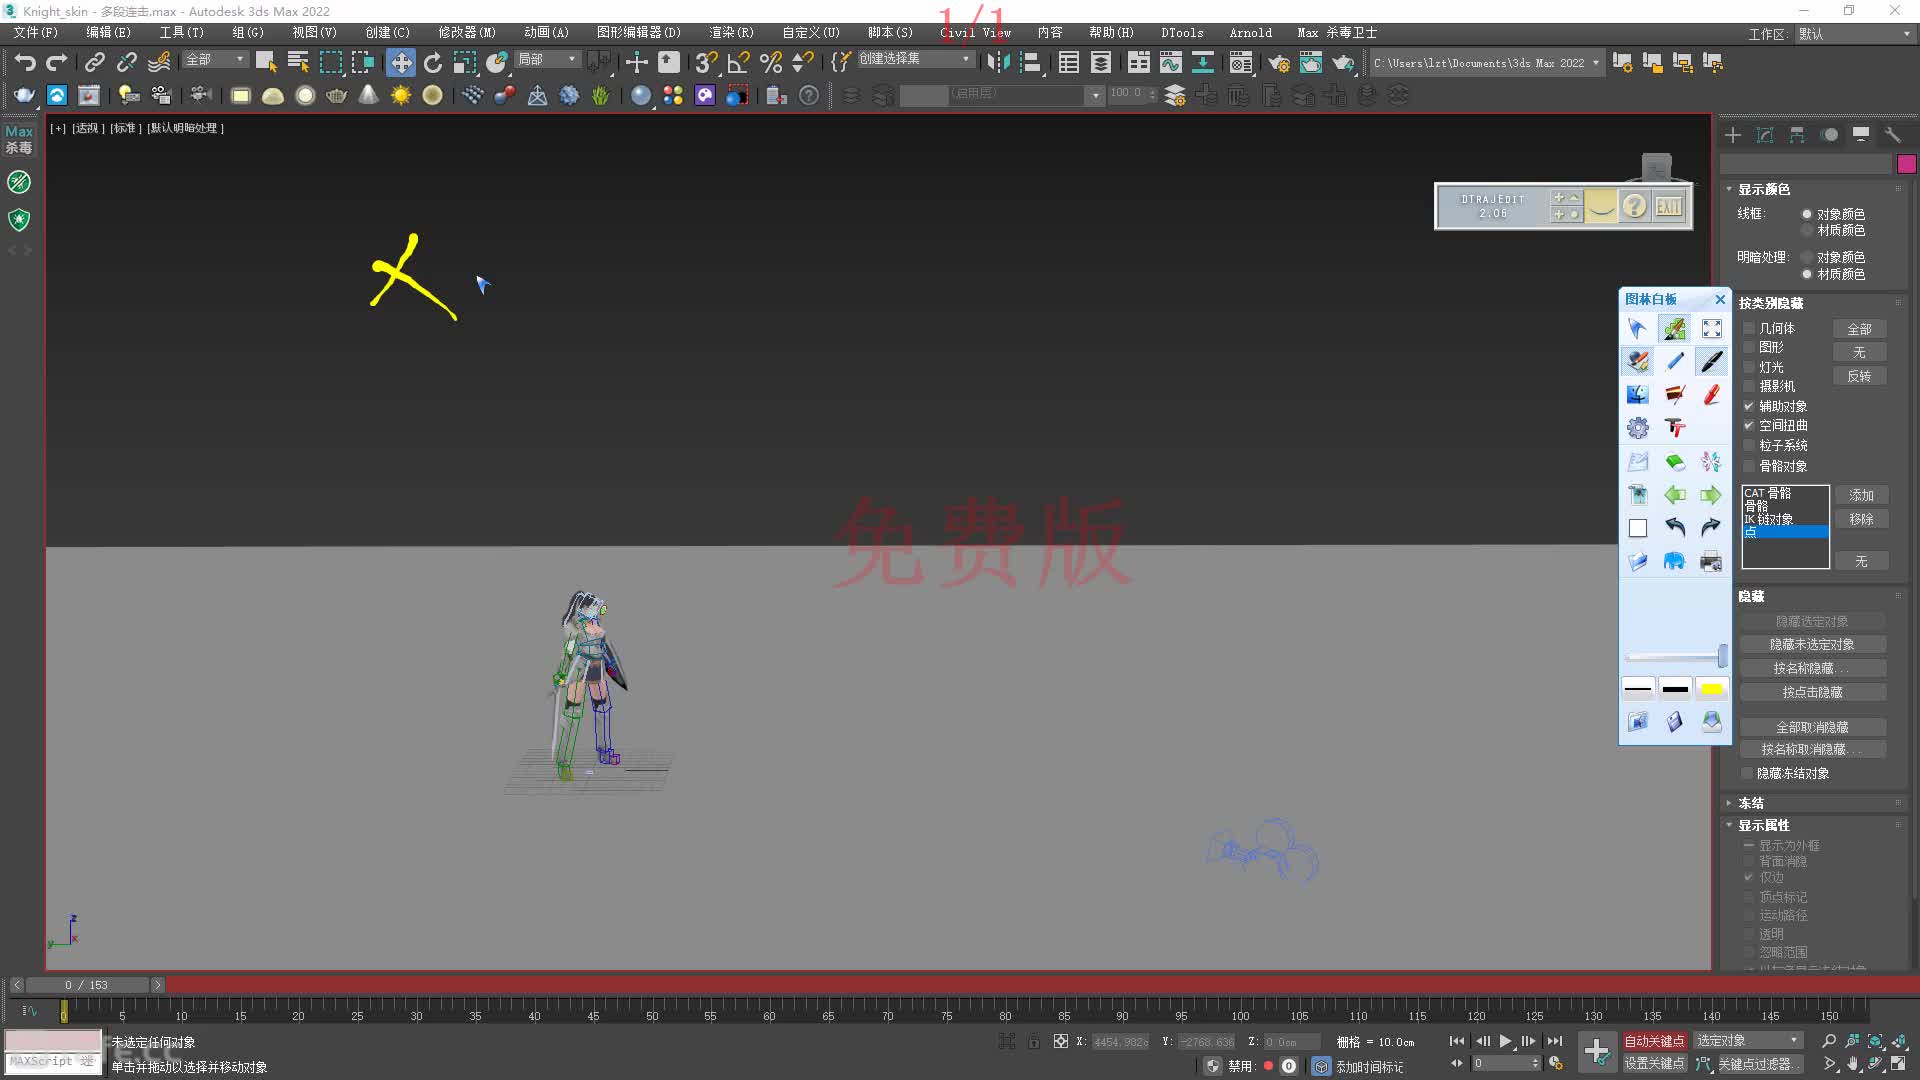Screen dimensions: 1920x1080
Task: Open the 渲染(R) menu
Action: coord(732,32)
